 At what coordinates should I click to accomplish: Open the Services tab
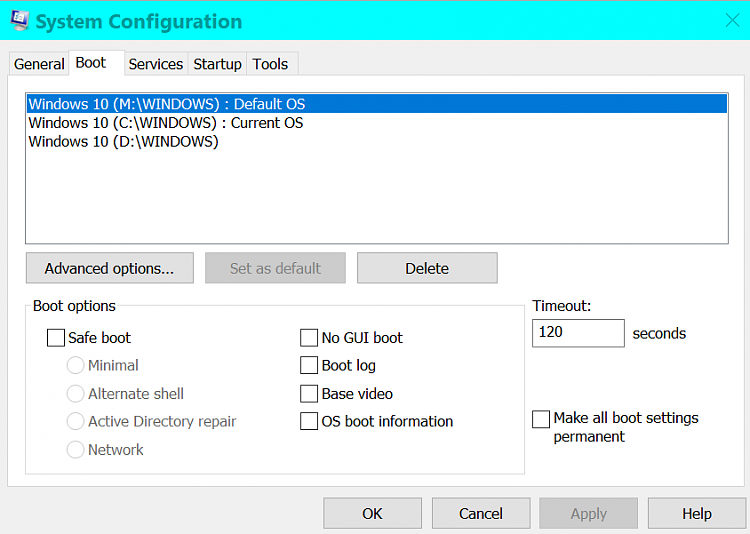(x=156, y=64)
